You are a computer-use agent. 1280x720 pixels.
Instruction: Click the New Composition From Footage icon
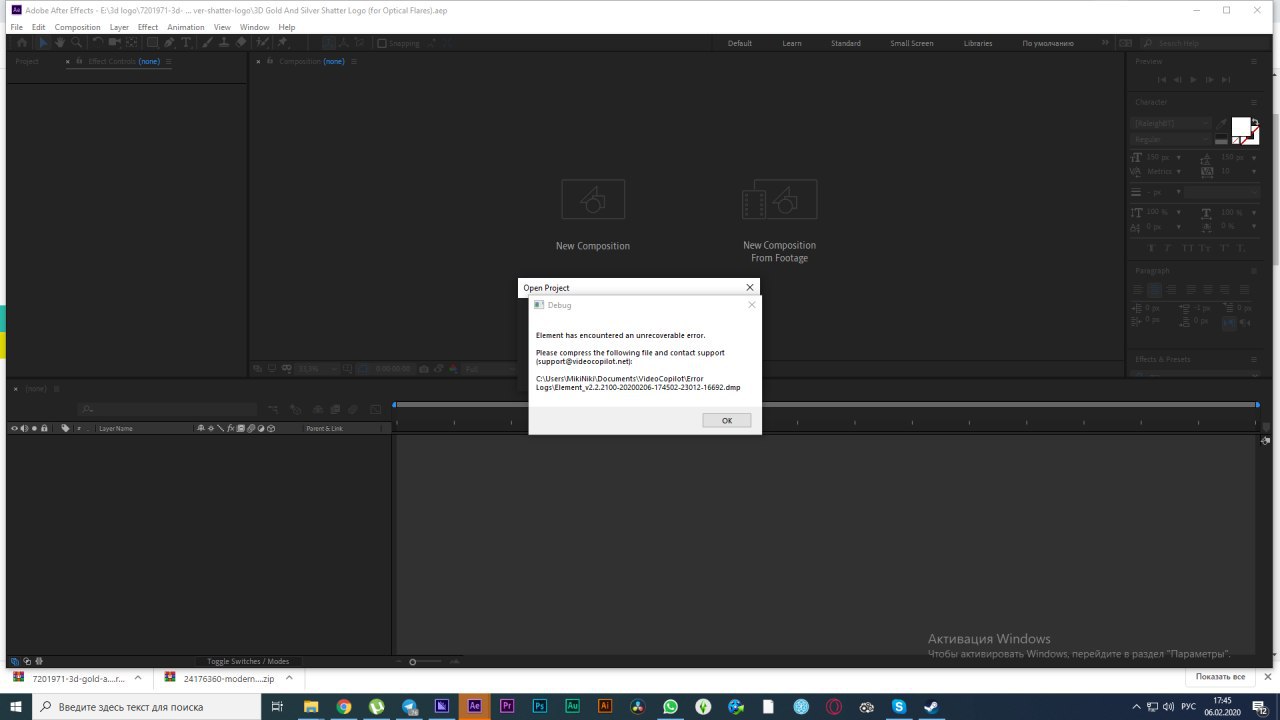tap(779, 199)
